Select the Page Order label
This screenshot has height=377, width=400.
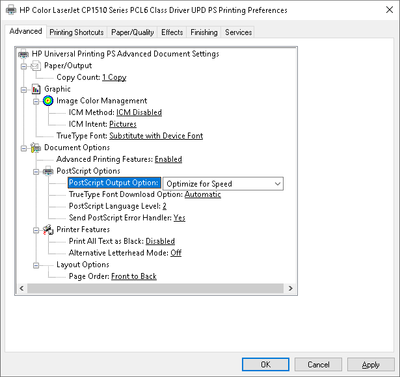(x=89, y=276)
